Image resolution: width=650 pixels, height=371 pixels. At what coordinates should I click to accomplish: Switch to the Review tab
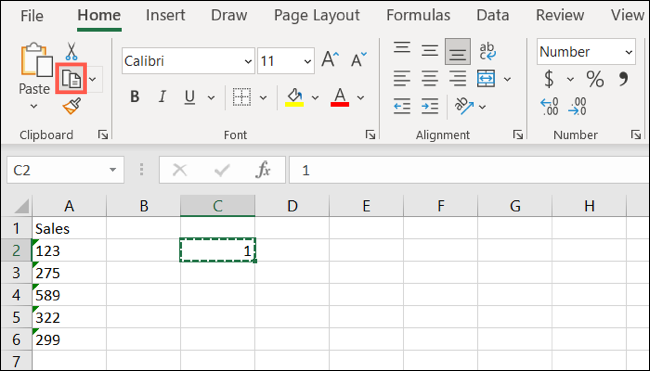(560, 15)
